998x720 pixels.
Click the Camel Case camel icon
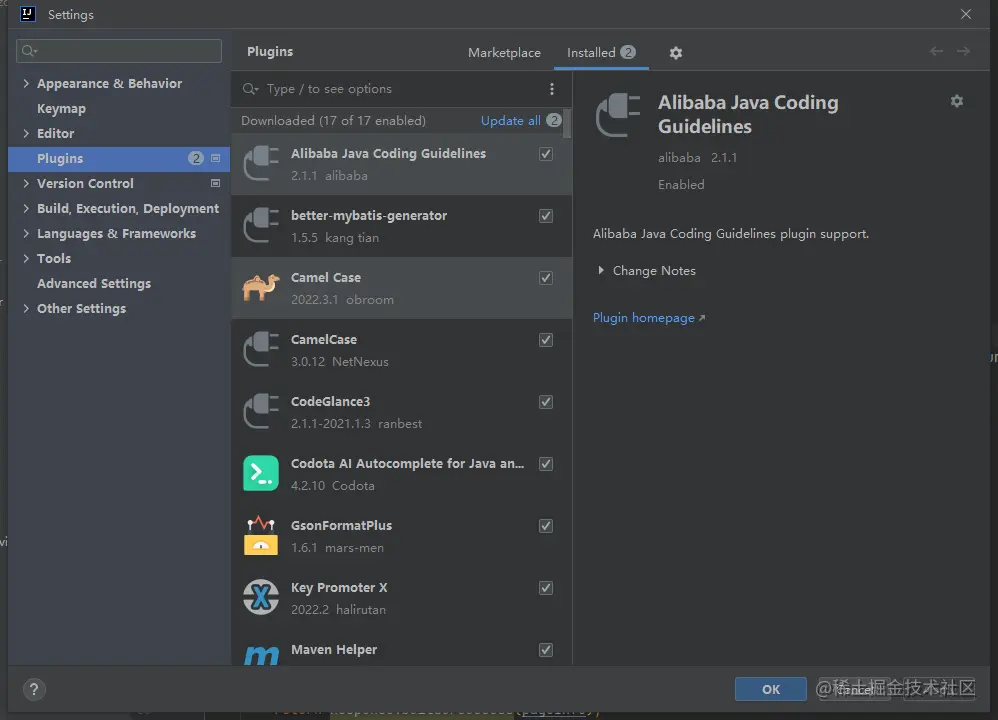[x=261, y=288]
